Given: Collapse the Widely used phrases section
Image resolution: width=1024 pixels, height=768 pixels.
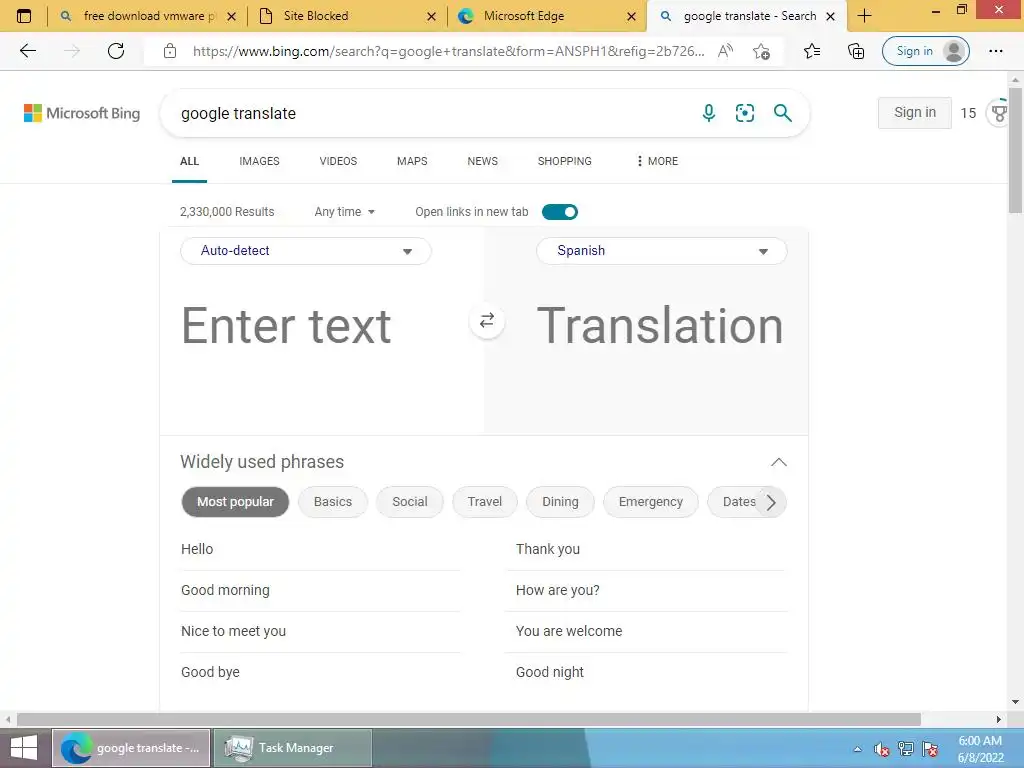Looking at the screenshot, I should (778, 462).
